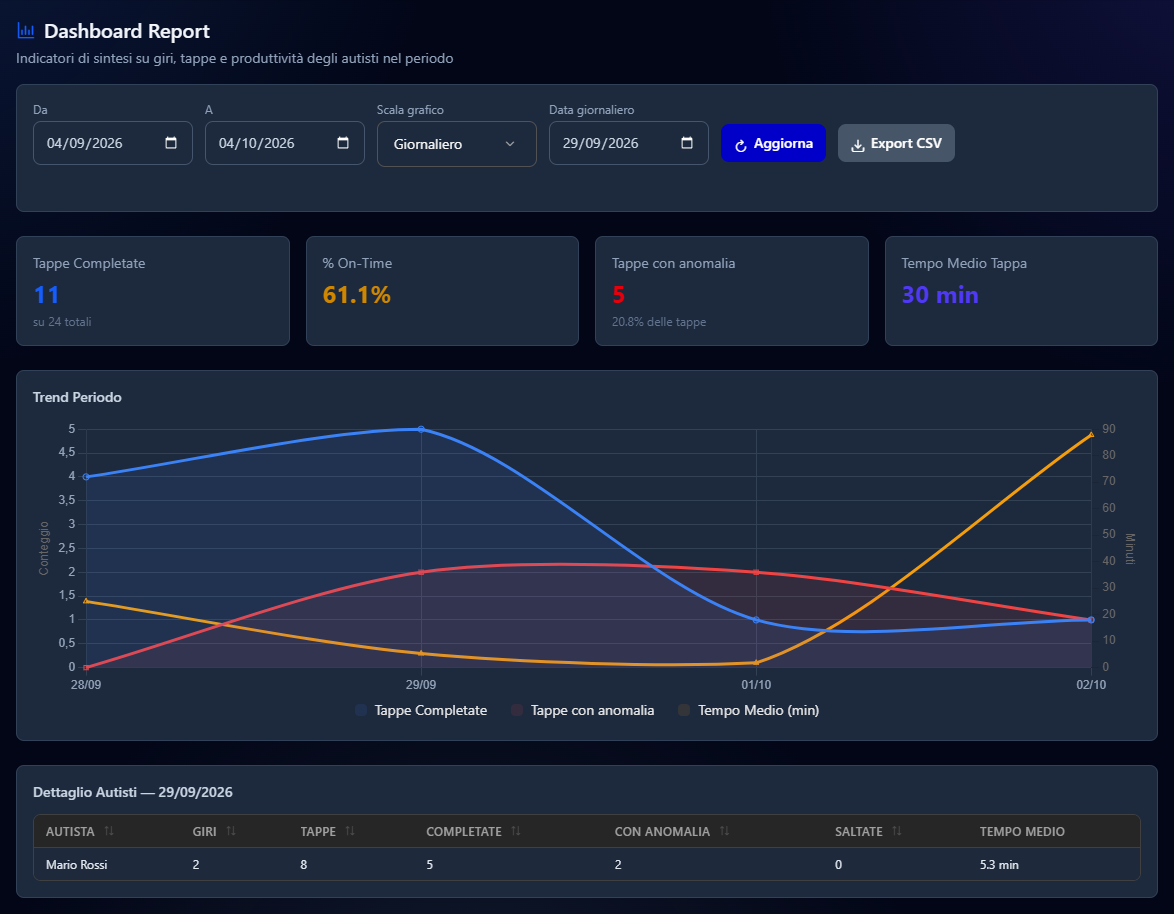
Task: Click the Tempo Medio Tappa value 30 min
Action: [940, 295]
